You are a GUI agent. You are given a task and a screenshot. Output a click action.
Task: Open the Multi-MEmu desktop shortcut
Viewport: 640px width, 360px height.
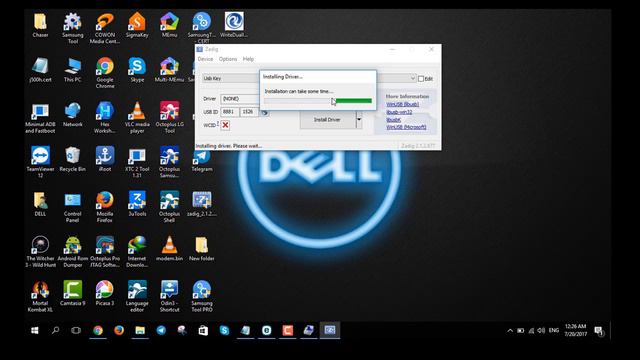coord(169,69)
